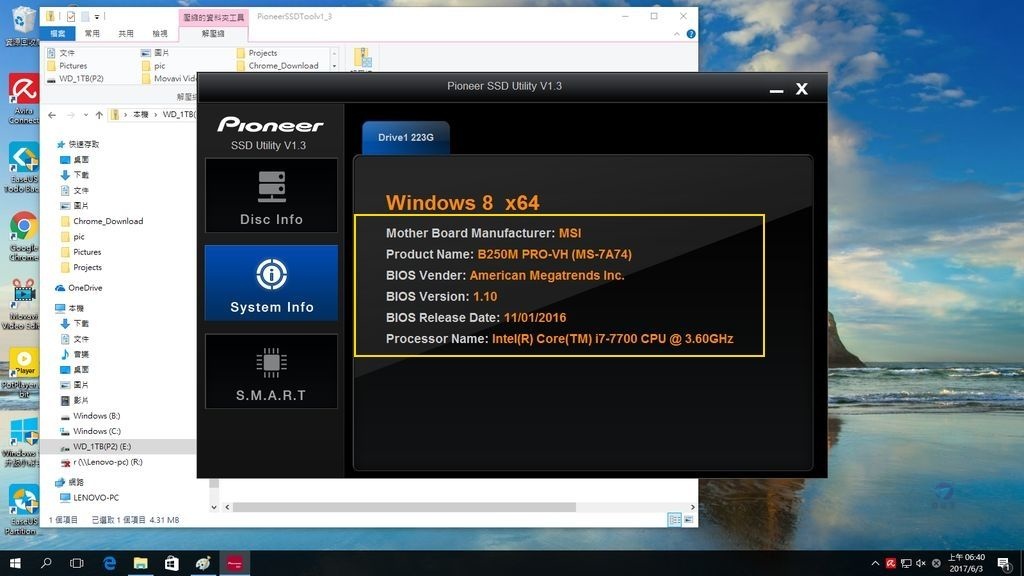Open the snail app on taskbar

point(203,563)
